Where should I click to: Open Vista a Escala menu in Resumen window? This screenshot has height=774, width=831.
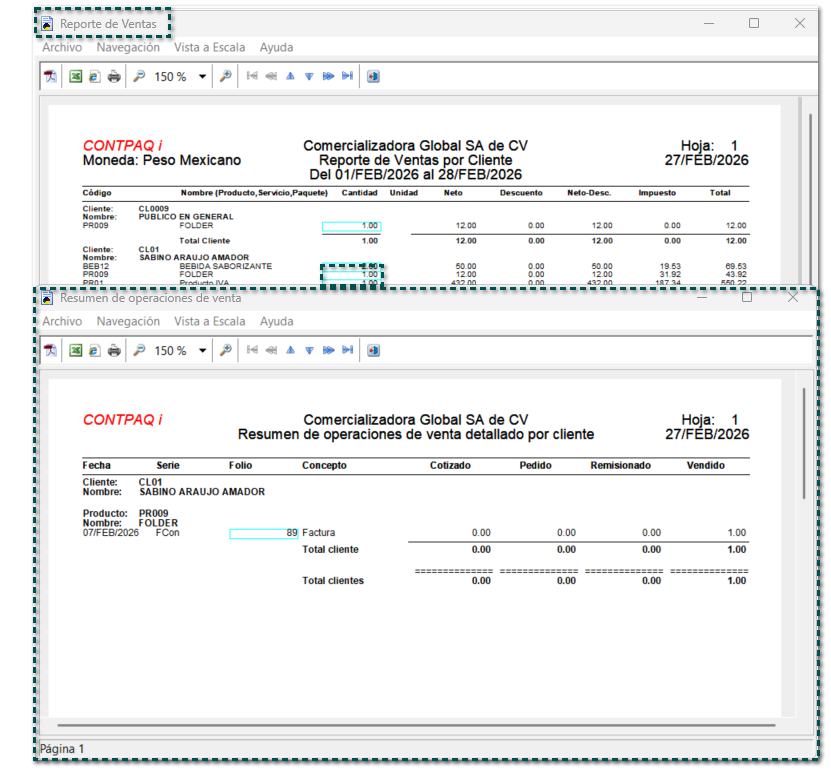(x=209, y=322)
